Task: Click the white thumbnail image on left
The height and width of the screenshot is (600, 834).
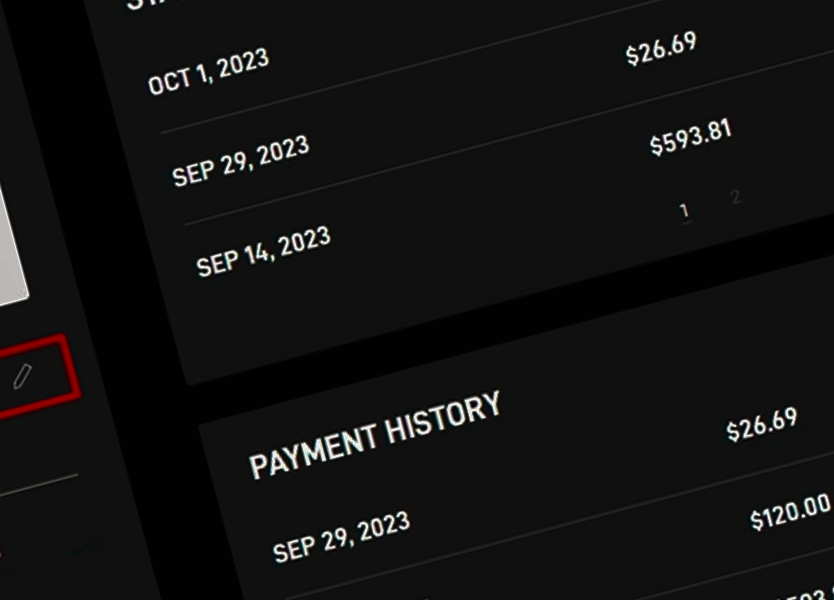Action: (x=11, y=245)
